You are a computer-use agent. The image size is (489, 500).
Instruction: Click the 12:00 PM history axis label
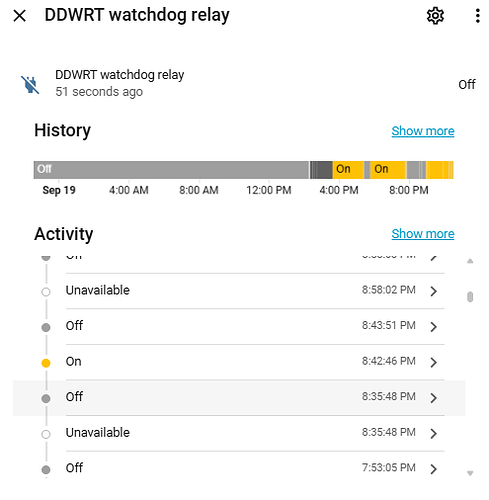tap(269, 190)
